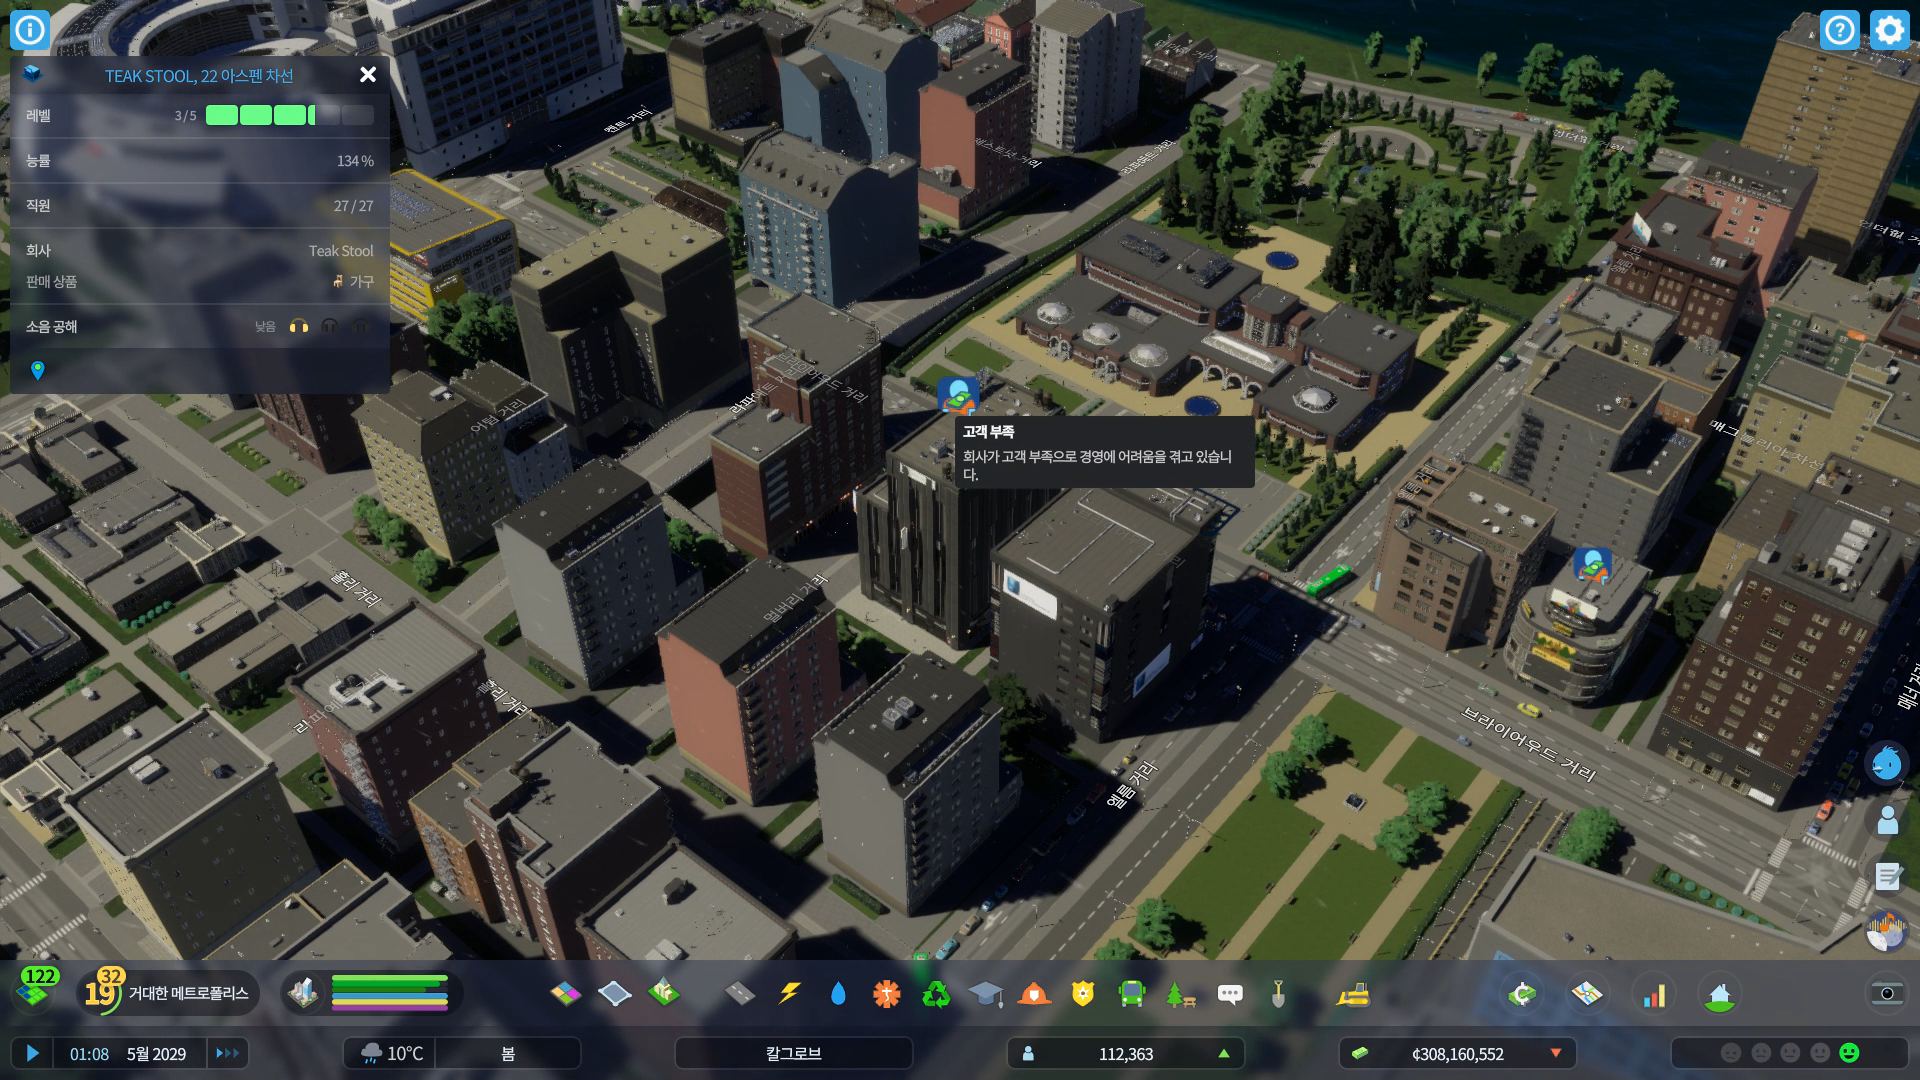
Task: Toggle the play/pause simulation button
Action: [32, 1053]
